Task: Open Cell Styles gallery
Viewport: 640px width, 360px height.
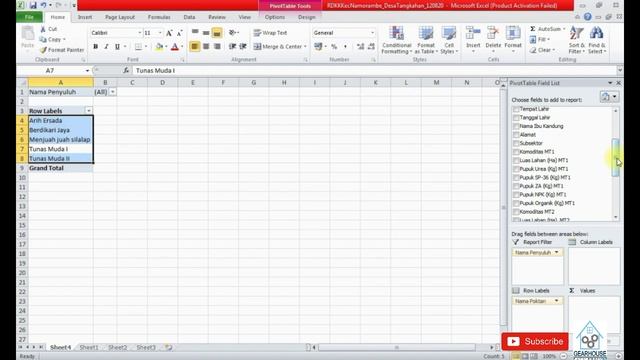Action: [x=449, y=40]
